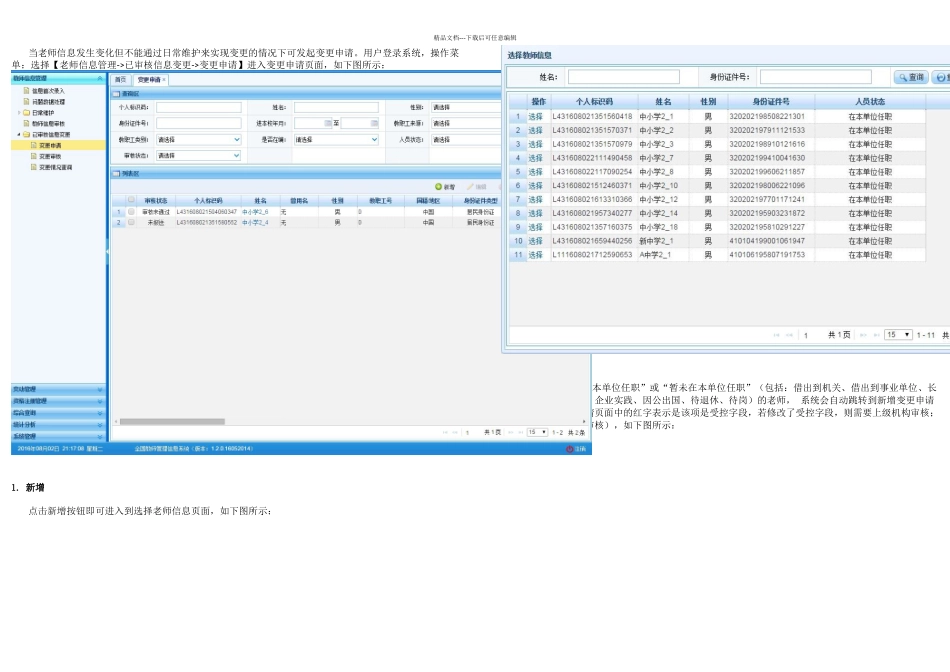Image resolution: width=950 pixels, height=672 pixels.
Task: Check the checkbox for row 2
Action: (x=130, y=222)
